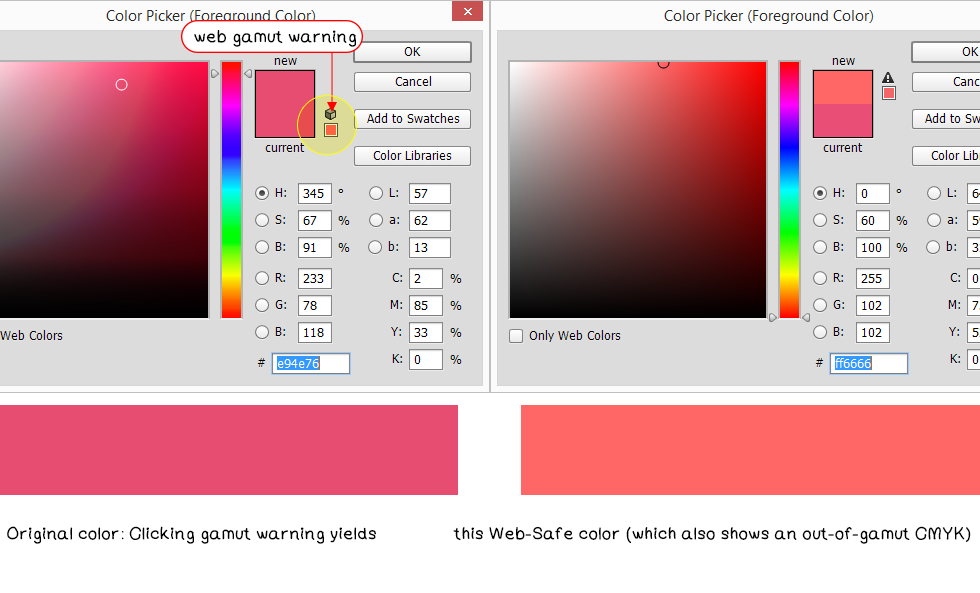980x593 pixels.
Task: Click the web gamut warning cube icon
Action: (331, 114)
